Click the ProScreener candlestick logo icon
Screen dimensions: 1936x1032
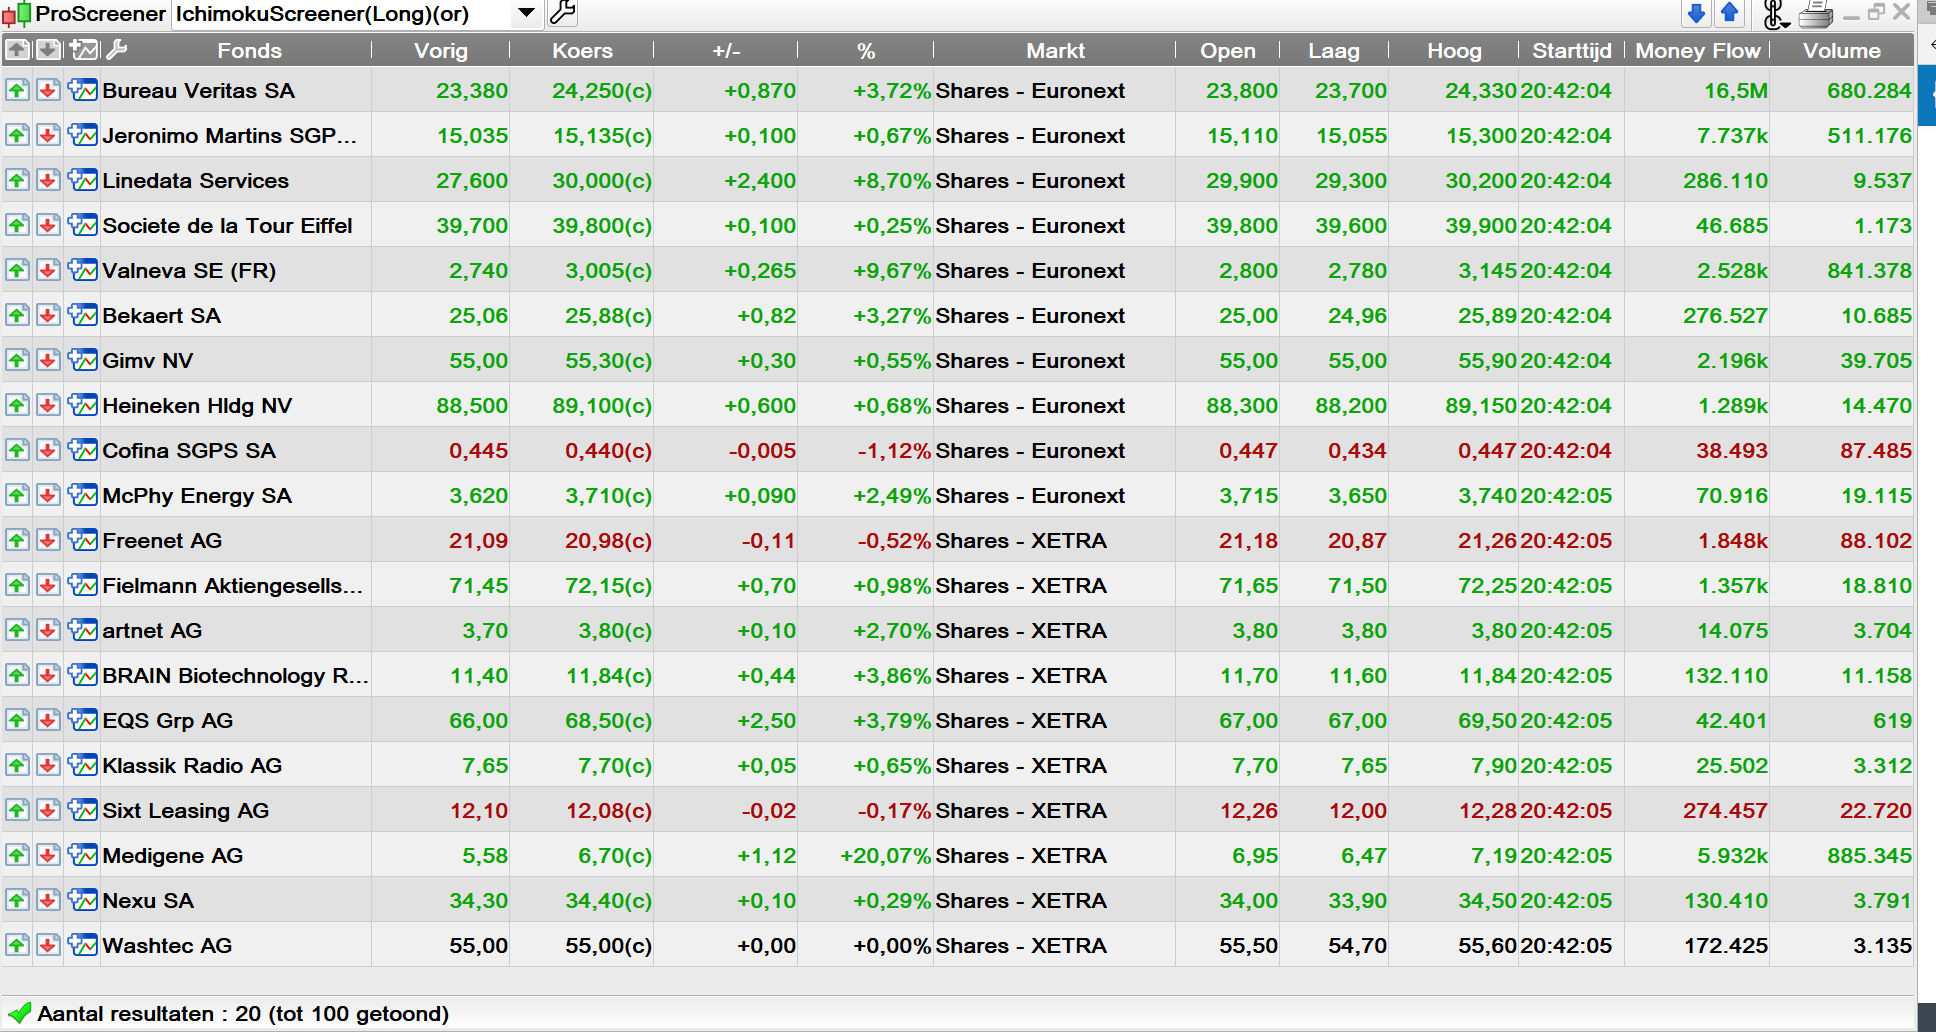tap(17, 14)
